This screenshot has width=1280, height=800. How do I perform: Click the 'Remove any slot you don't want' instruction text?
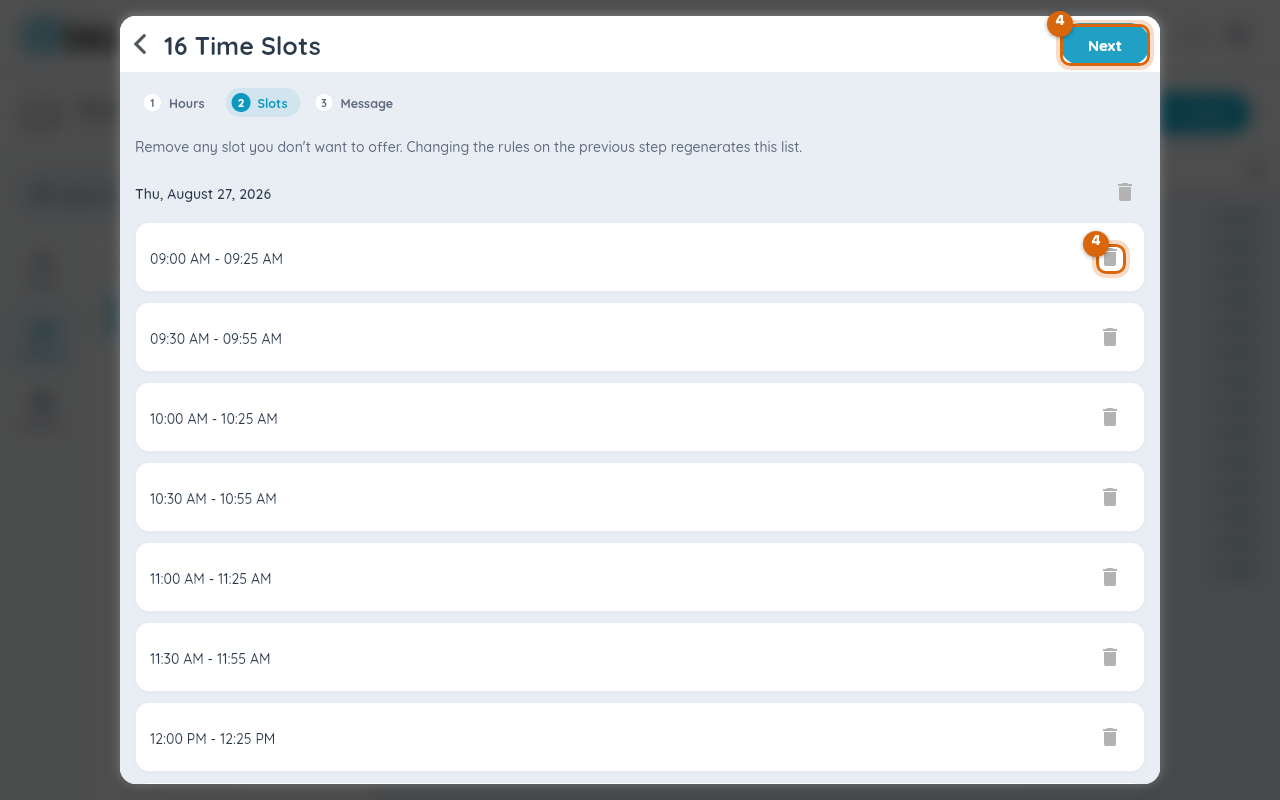click(469, 147)
